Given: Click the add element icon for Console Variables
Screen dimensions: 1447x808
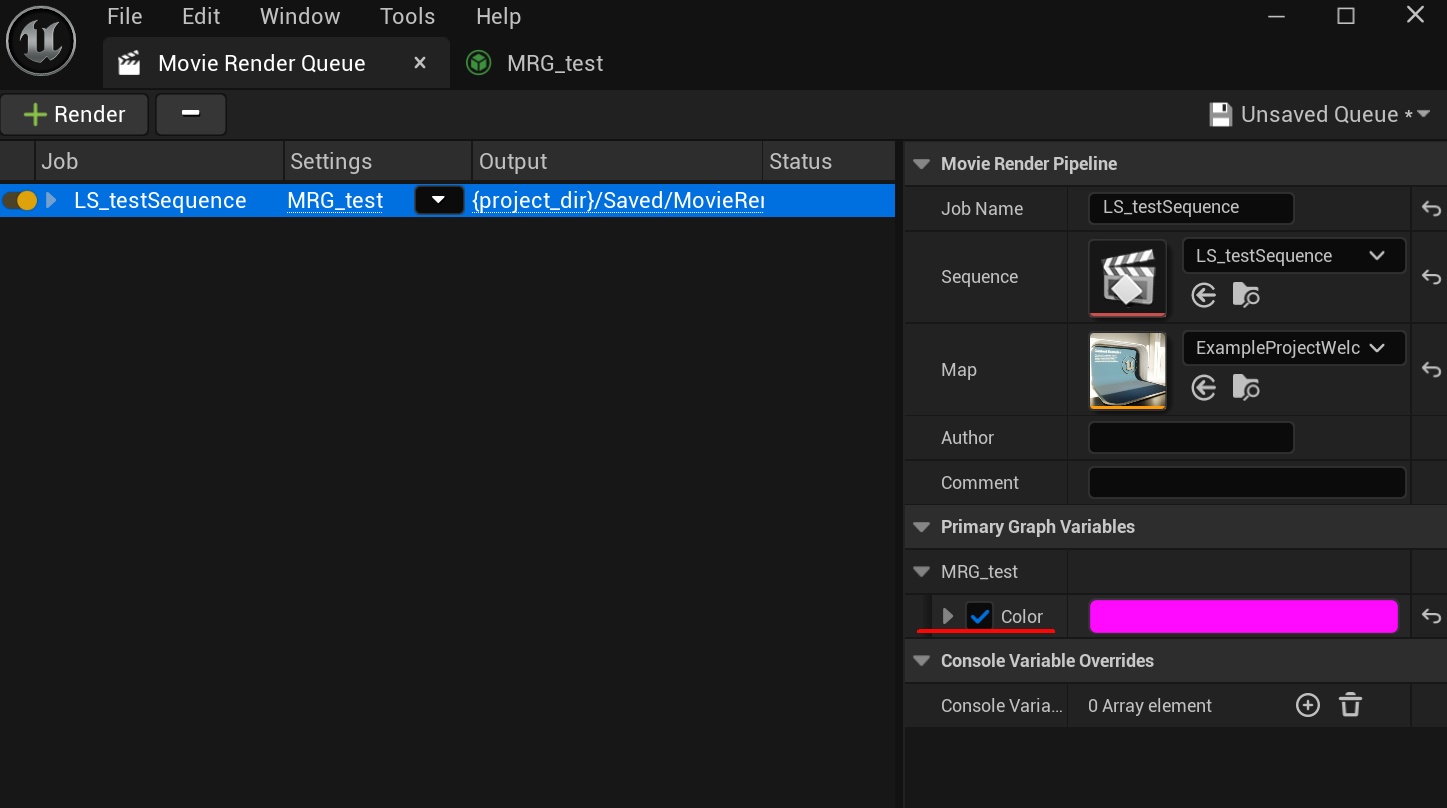Looking at the screenshot, I should [x=1307, y=705].
